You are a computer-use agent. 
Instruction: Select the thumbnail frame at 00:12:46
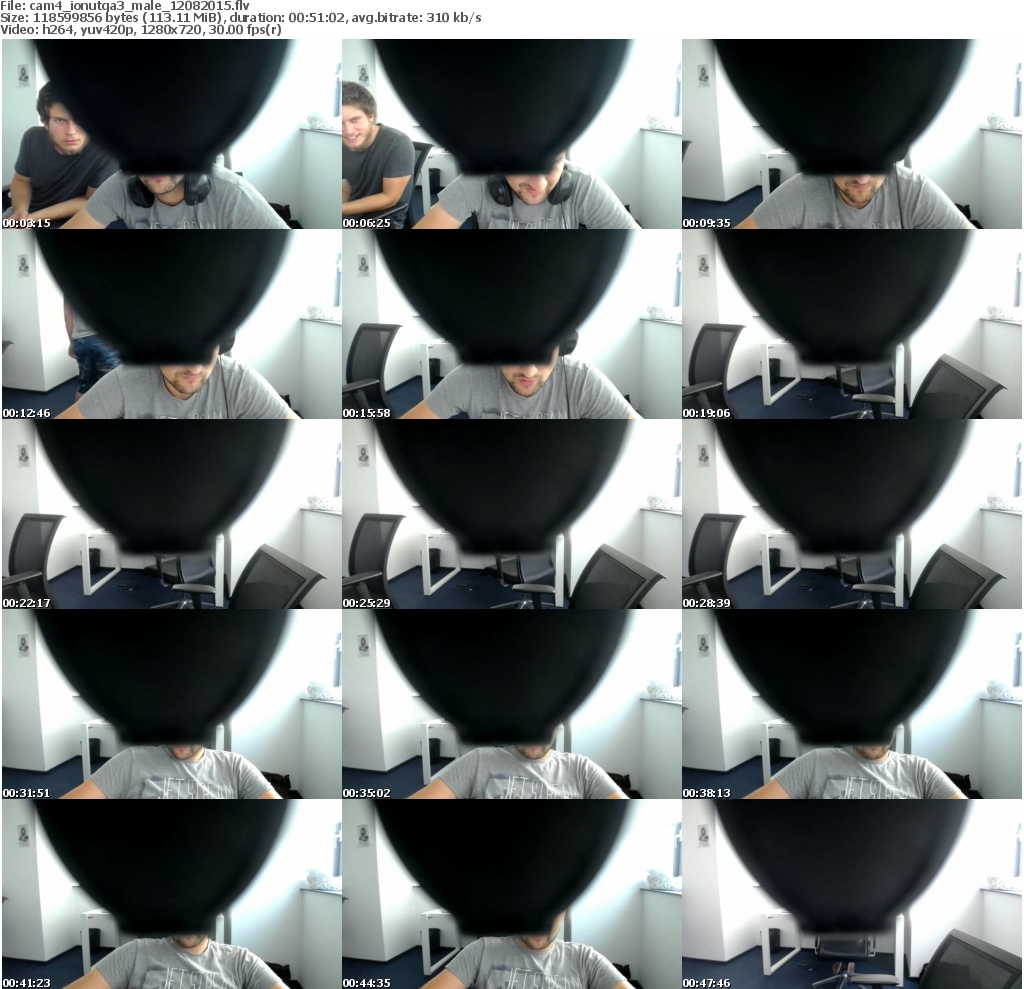[x=172, y=324]
